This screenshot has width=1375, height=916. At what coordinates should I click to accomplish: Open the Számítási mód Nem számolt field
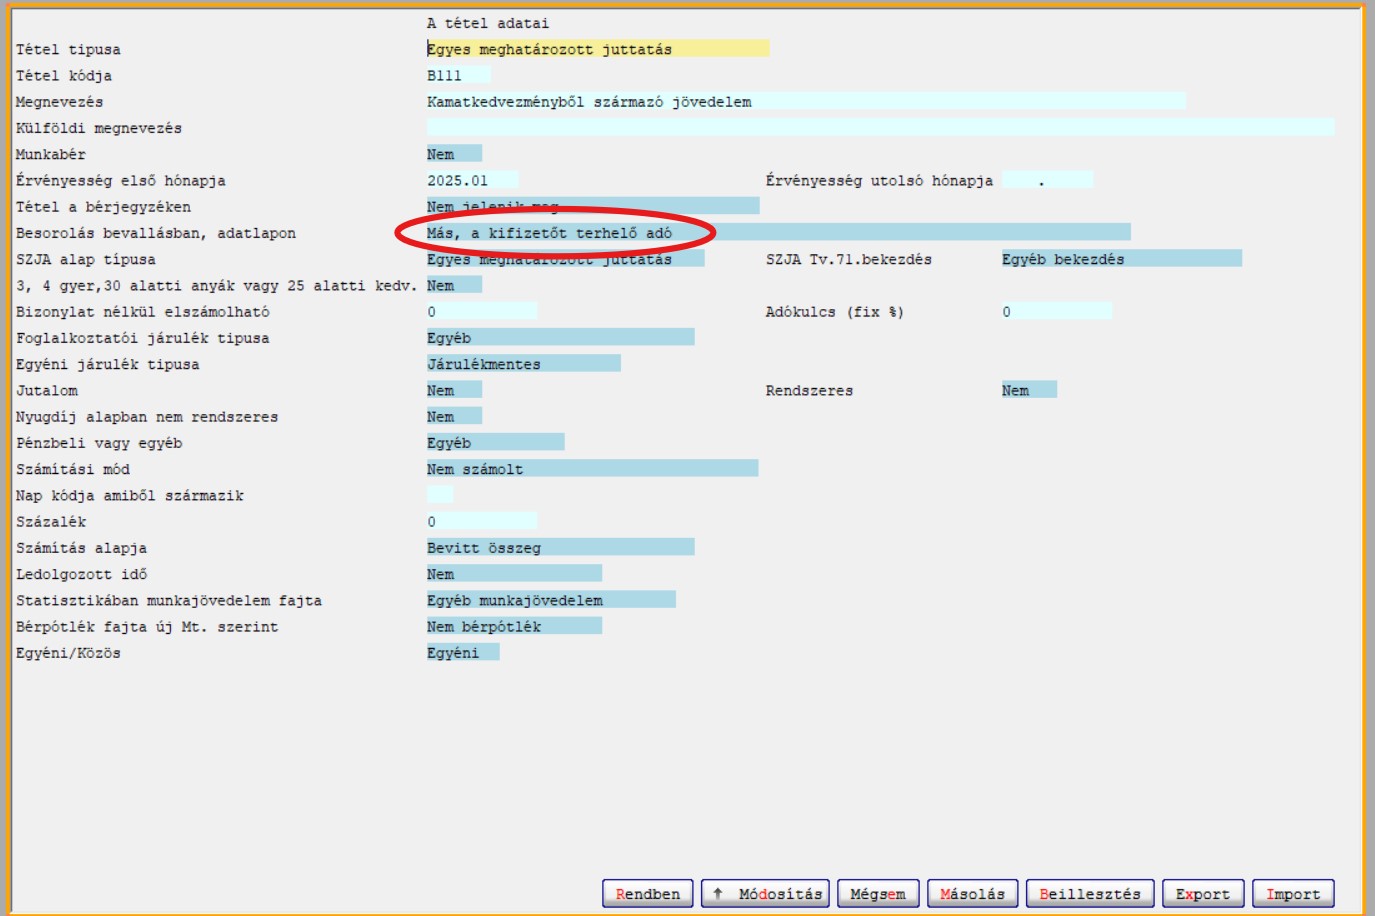591,469
